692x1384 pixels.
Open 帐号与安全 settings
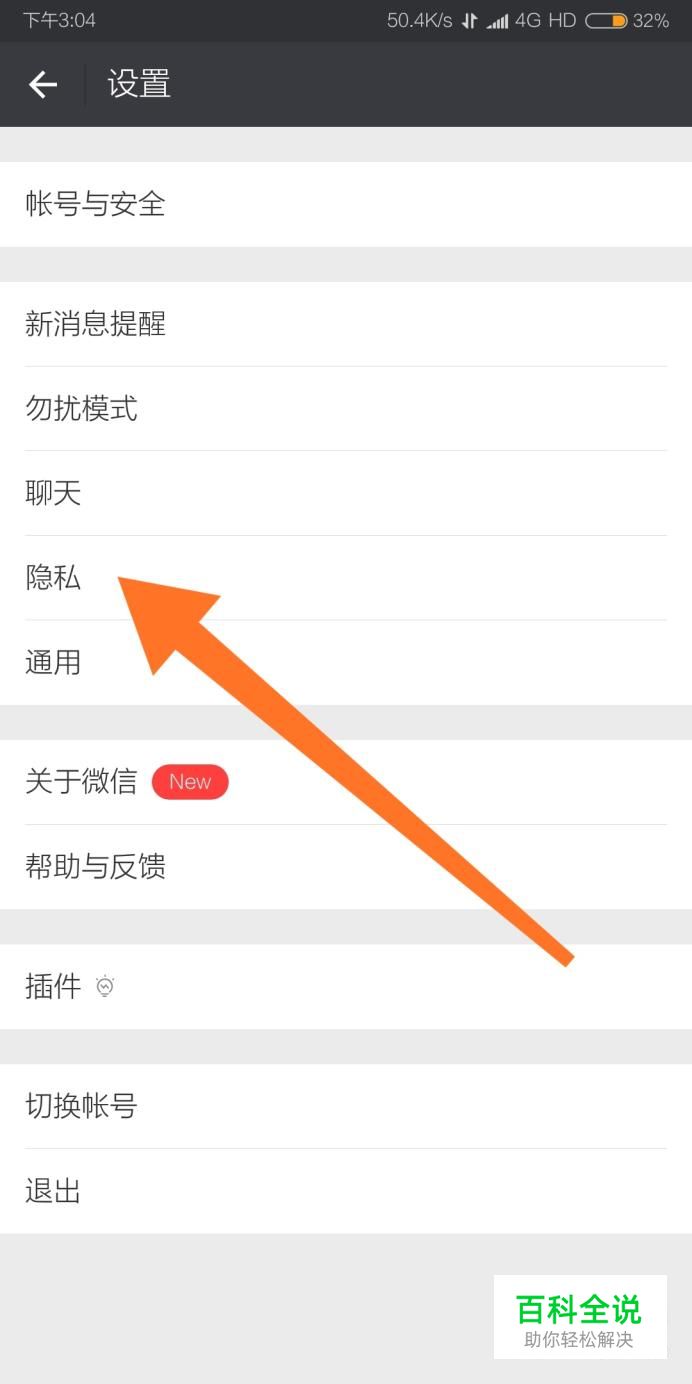pos(346,204)
